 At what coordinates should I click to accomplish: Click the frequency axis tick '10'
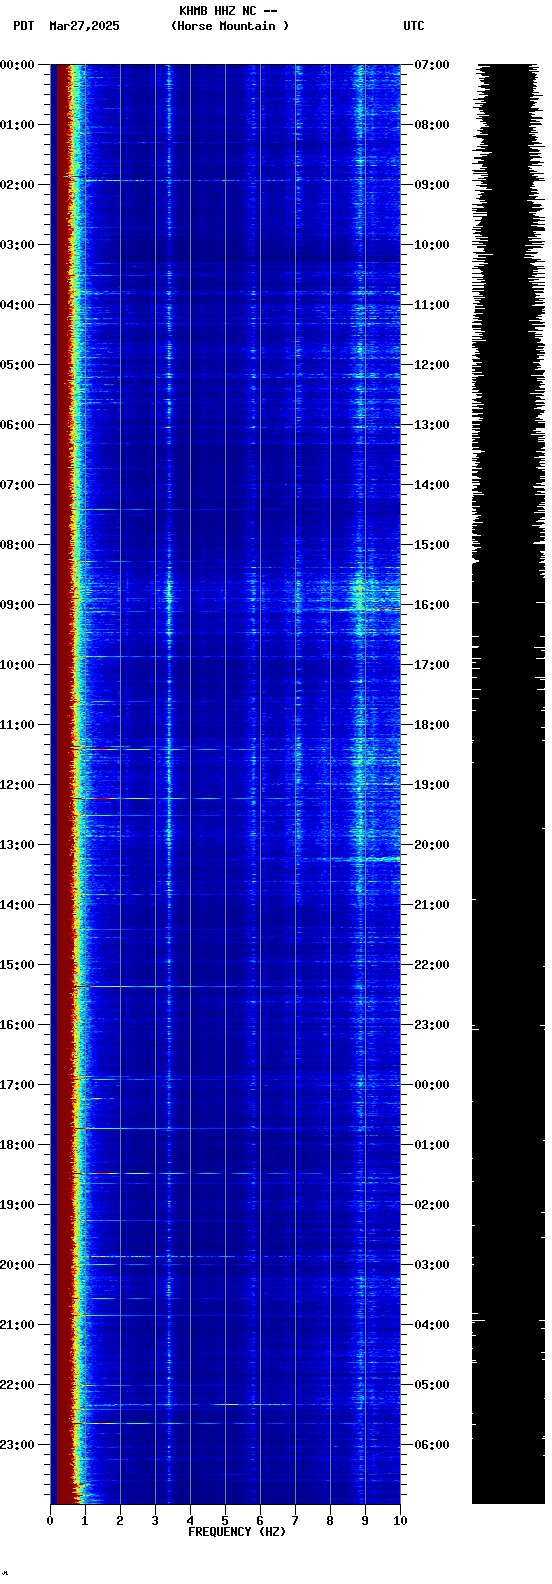pyautogui.click(x=400, y=1521)
